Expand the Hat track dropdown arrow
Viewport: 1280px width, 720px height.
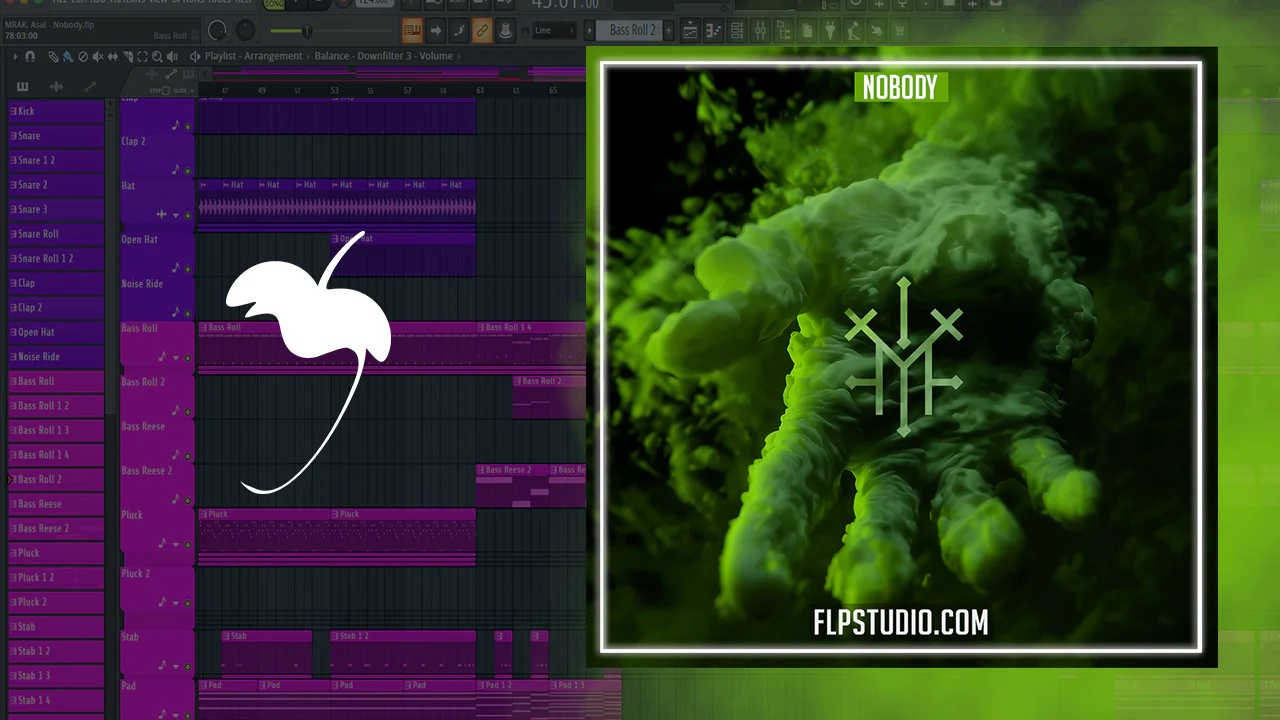coord(176,215)
